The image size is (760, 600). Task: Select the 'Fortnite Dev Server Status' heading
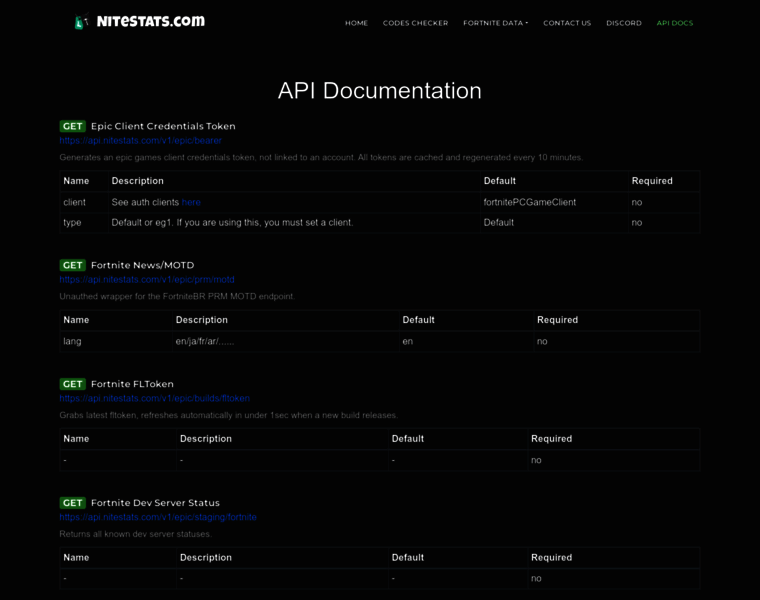(x=156, y=503)
